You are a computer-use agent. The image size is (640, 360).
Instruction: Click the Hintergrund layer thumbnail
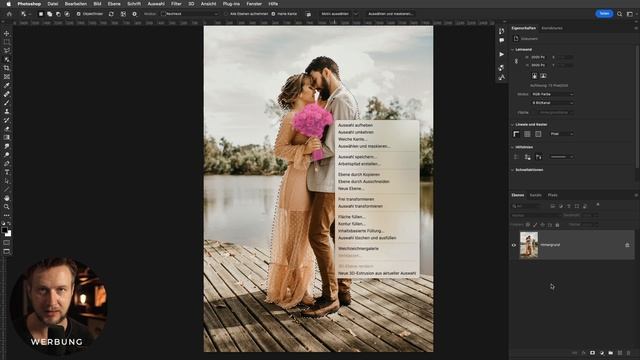click(x=529, y=245)
